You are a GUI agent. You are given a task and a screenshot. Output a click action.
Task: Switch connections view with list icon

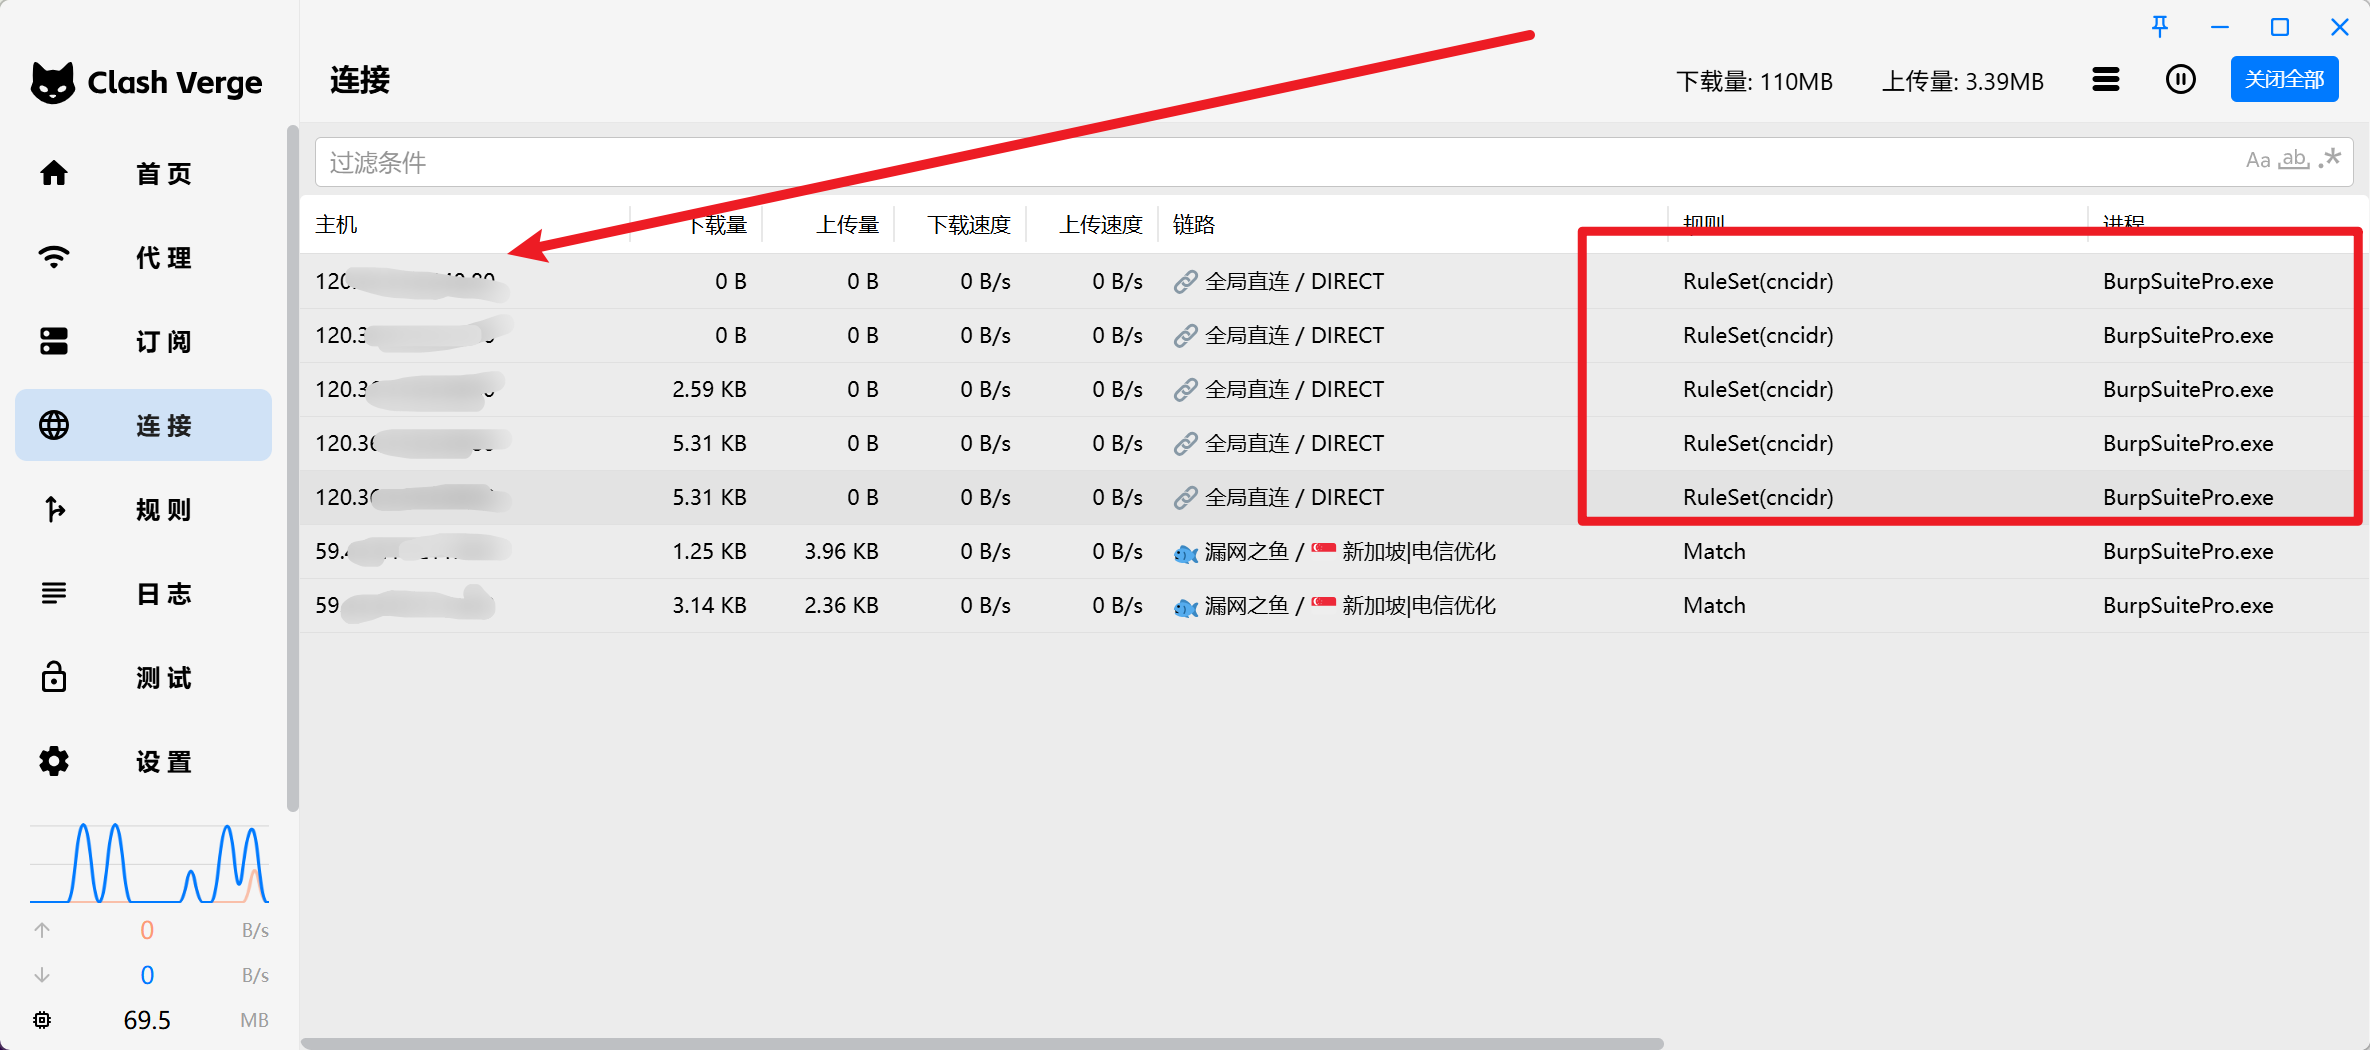[x=2106, y=80]
